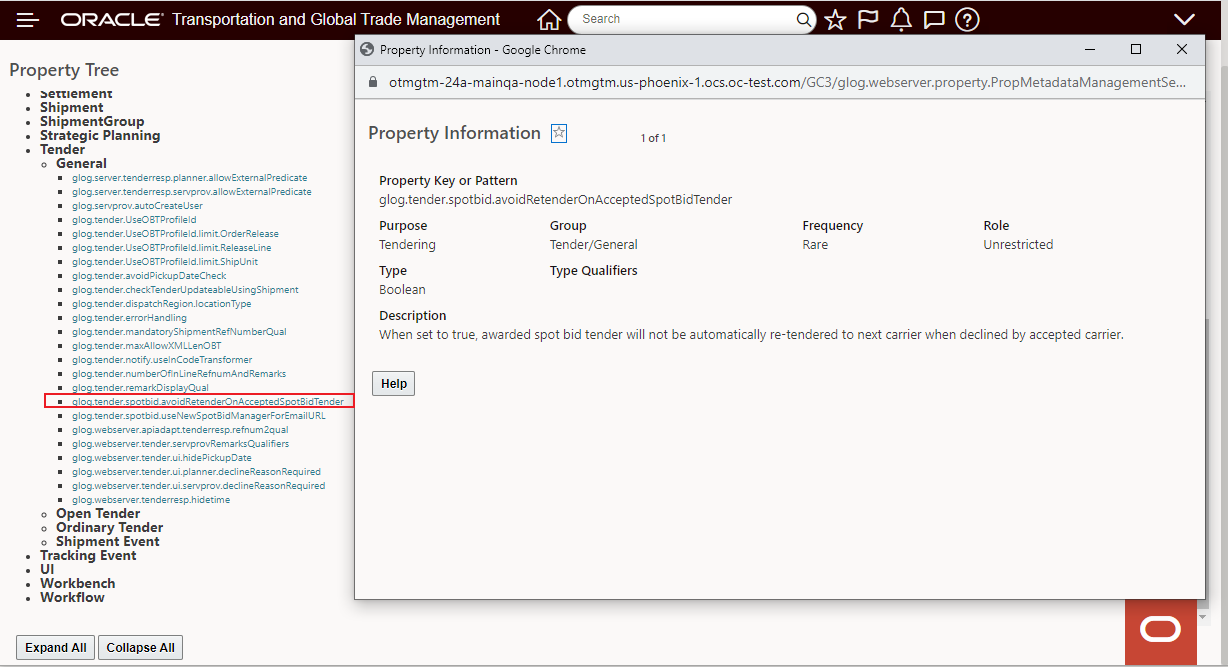Open glog.tender.spotbid.avoidRetenderOnAcceptedSpotBidTender link

click(x=207, y=401)
